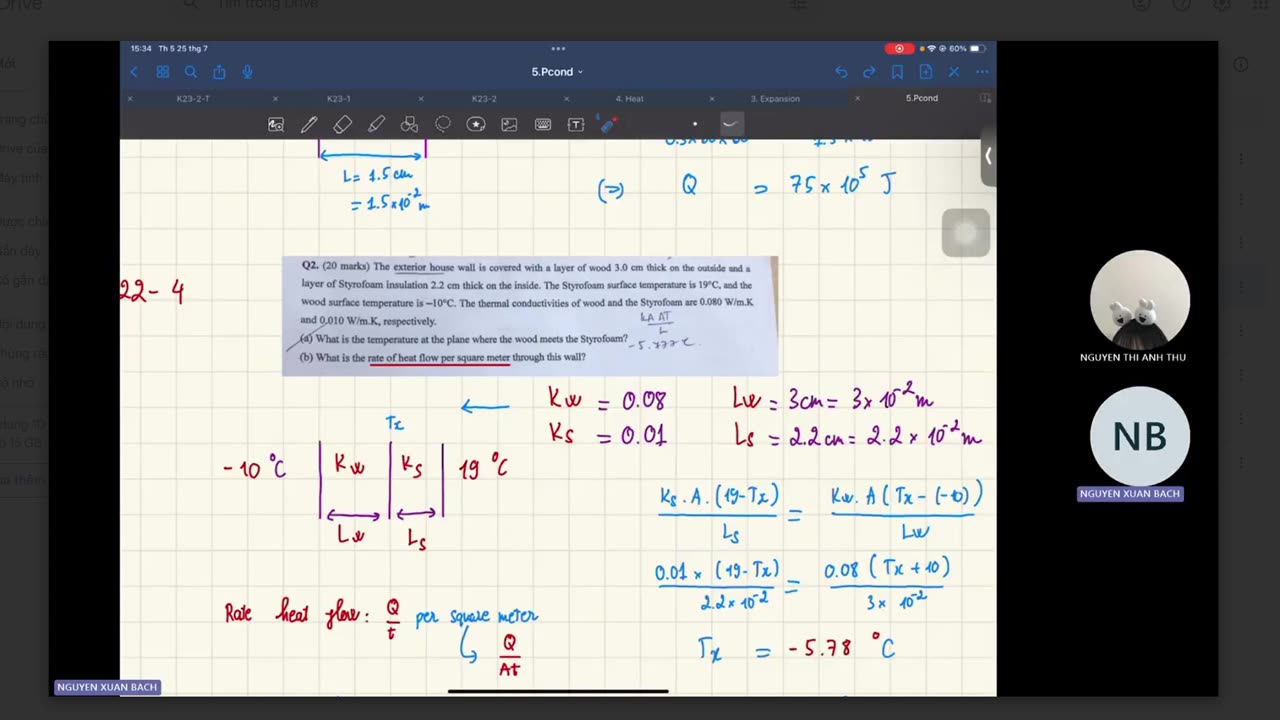Click the 'L = 1.5 cm' blue annotation
The height and width of the screenshot is (720, 1280).
(377, 175)
